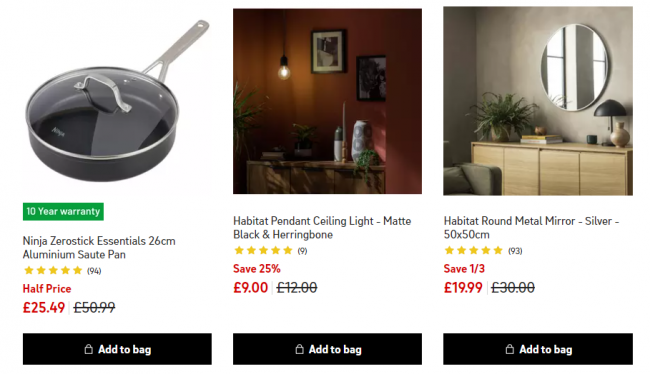650x374 pixels.
Task: Click bag icon on Ninja pan button
Action: pos(89,349)
